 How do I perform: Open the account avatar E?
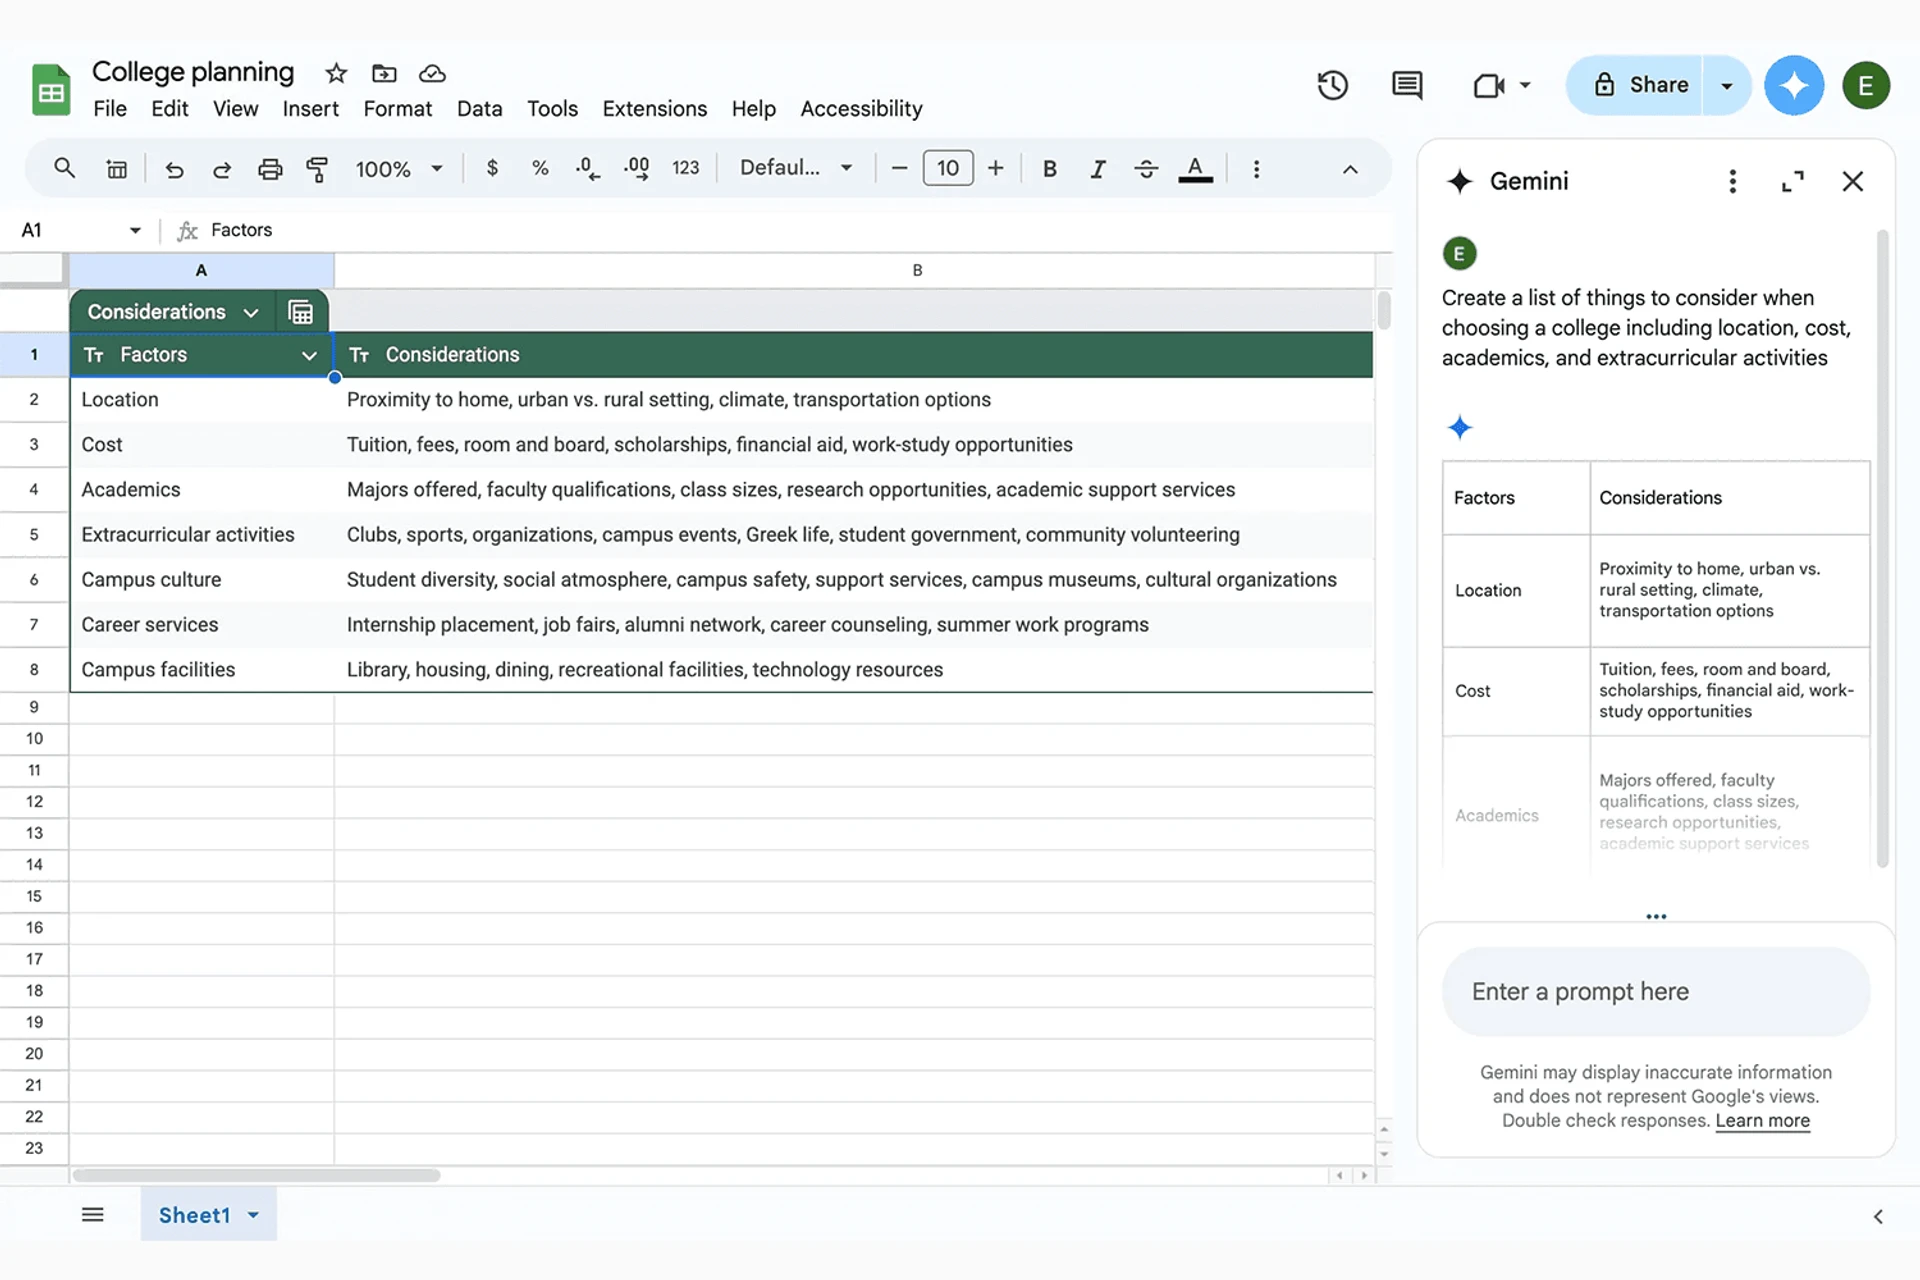point(1866,85)
